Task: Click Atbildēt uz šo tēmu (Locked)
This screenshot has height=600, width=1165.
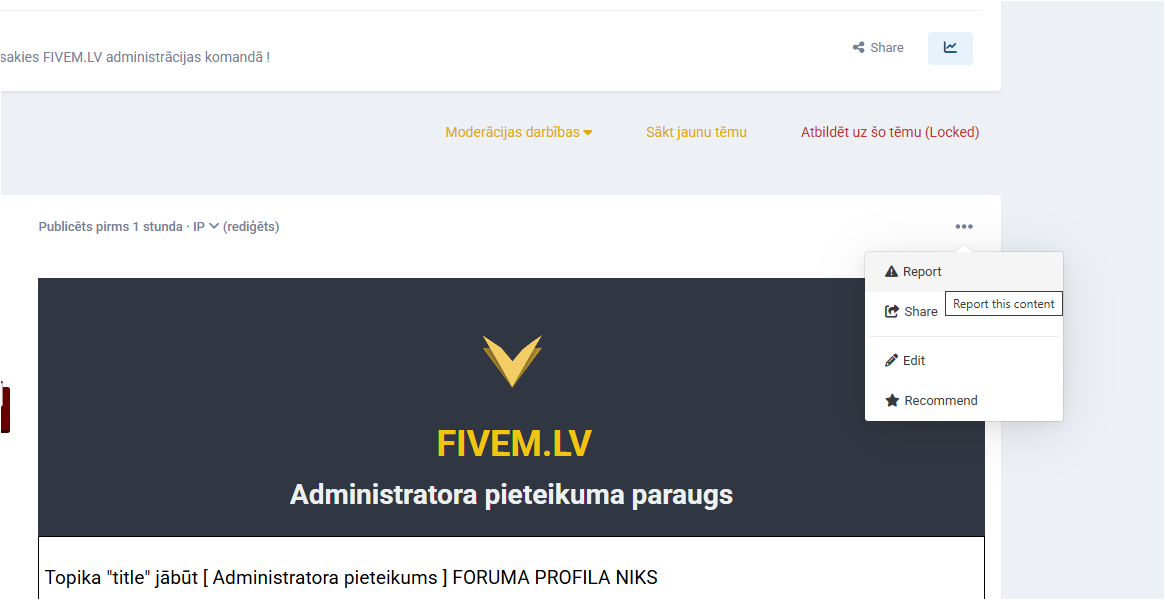Action: tap(890, 132)
